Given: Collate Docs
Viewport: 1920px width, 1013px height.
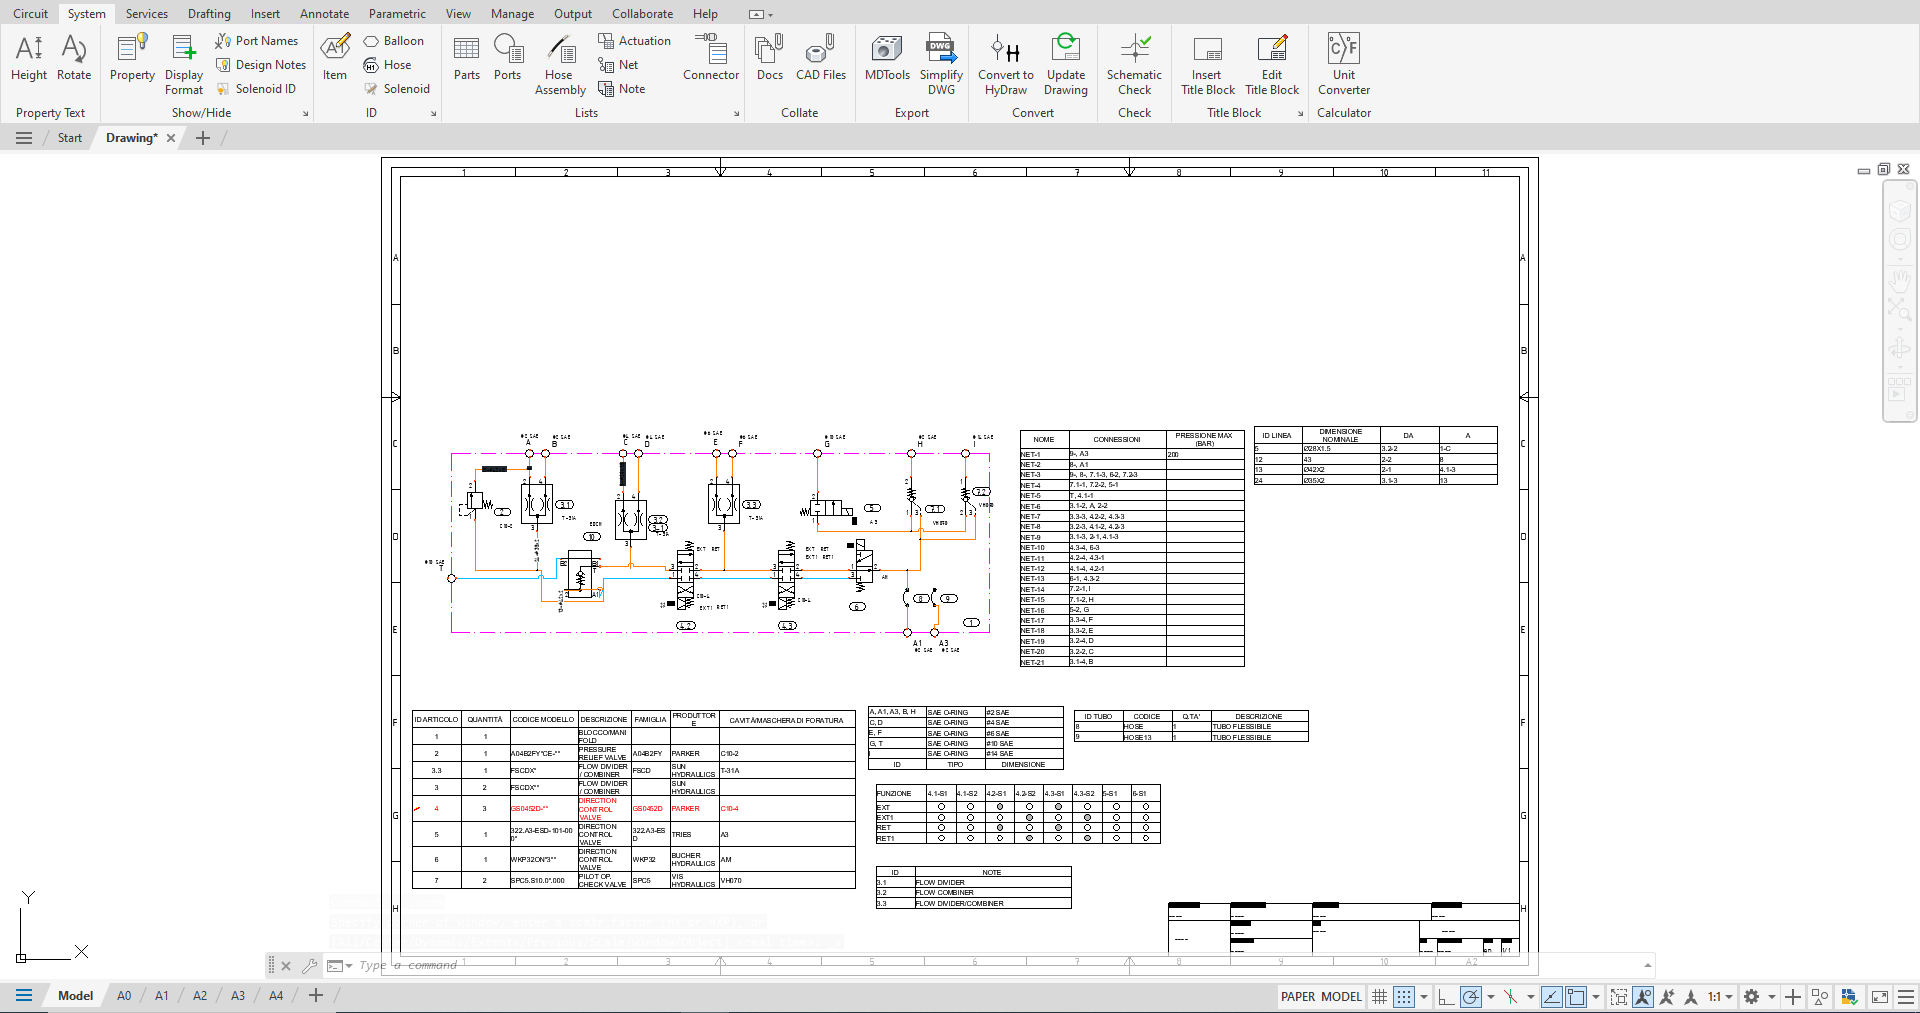Looking at the screenshot, I should tap(770, 57).
